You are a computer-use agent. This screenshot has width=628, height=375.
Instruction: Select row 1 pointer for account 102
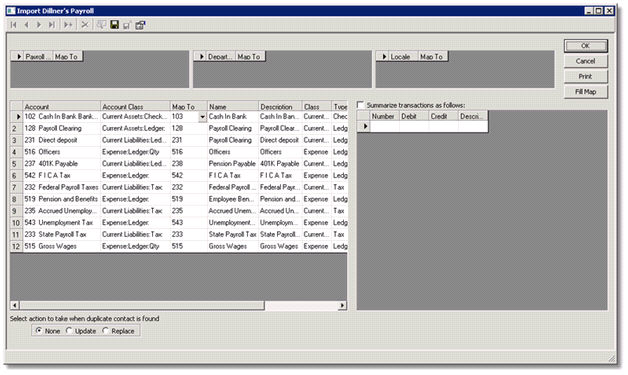click(17, 117)
